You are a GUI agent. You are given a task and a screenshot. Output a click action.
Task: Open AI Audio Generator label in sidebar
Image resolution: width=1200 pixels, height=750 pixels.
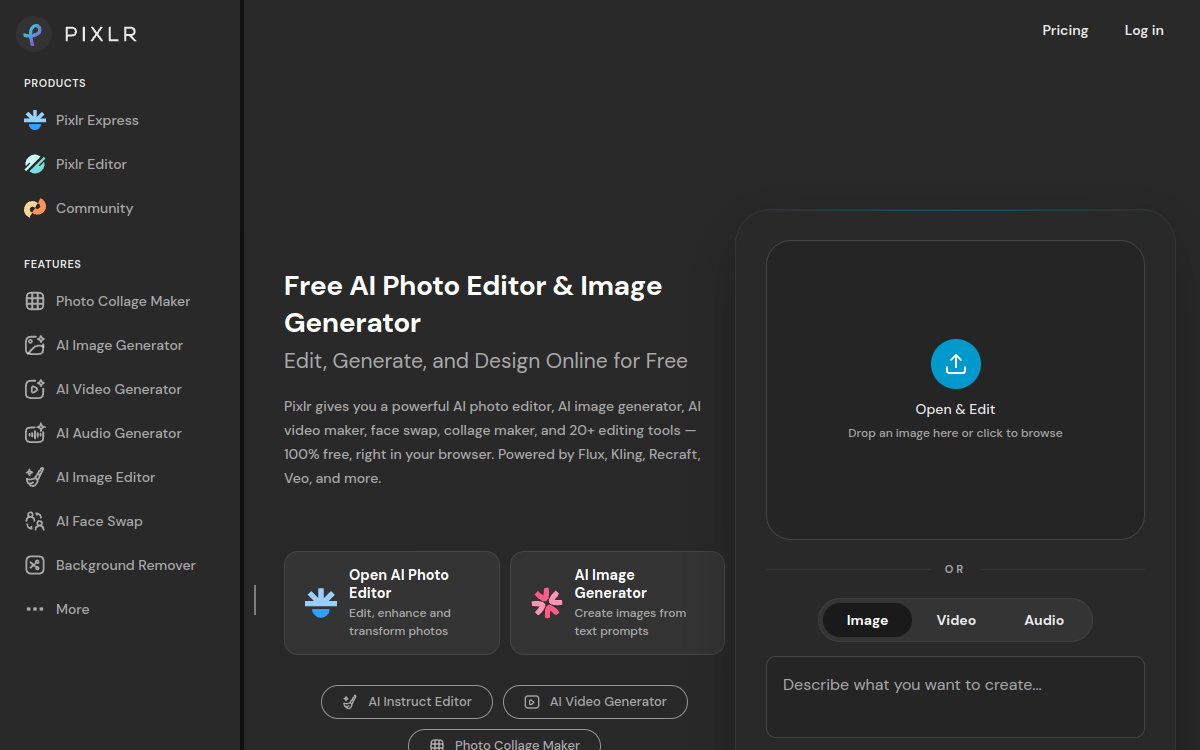(119, 433)
